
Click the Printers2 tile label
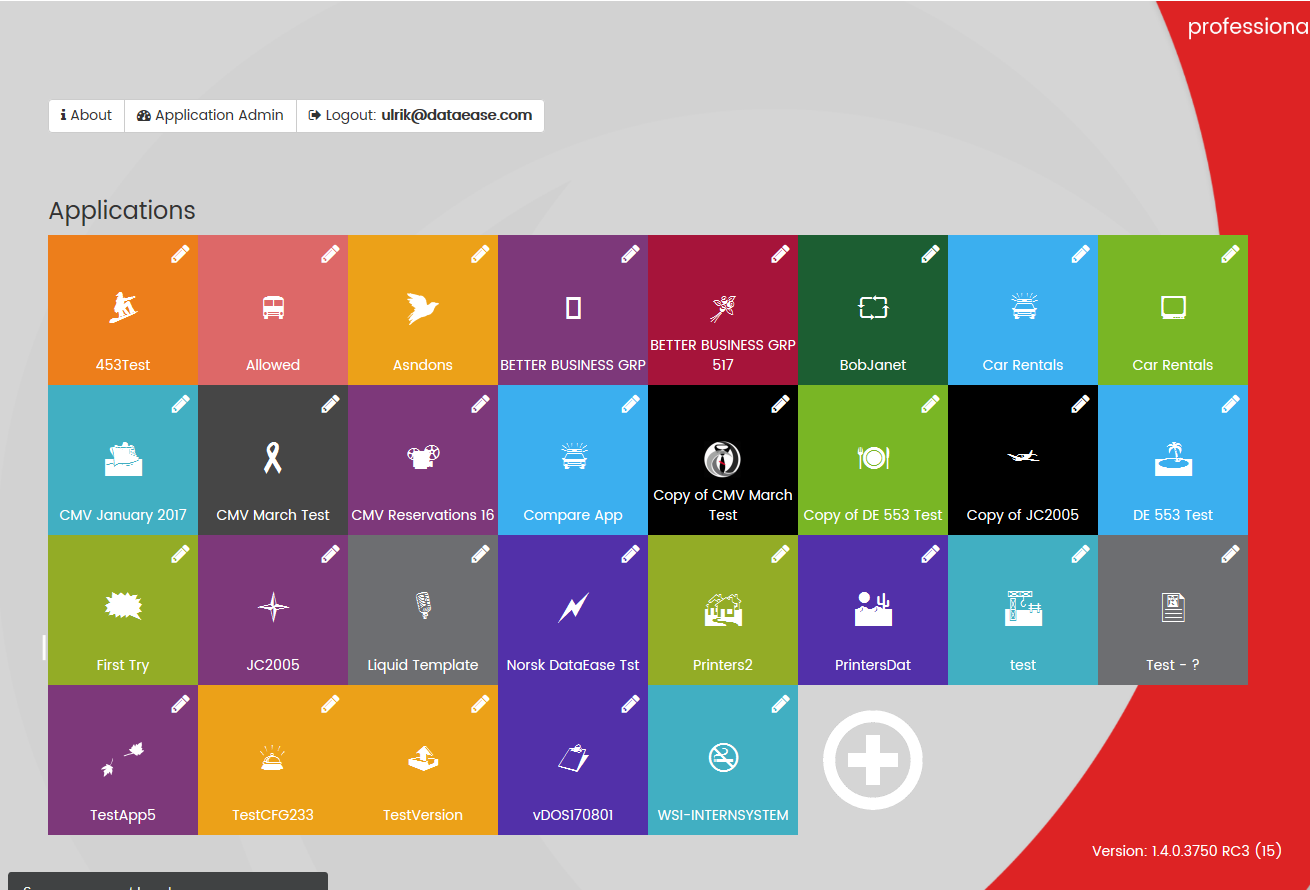click(x=723, y=665)
